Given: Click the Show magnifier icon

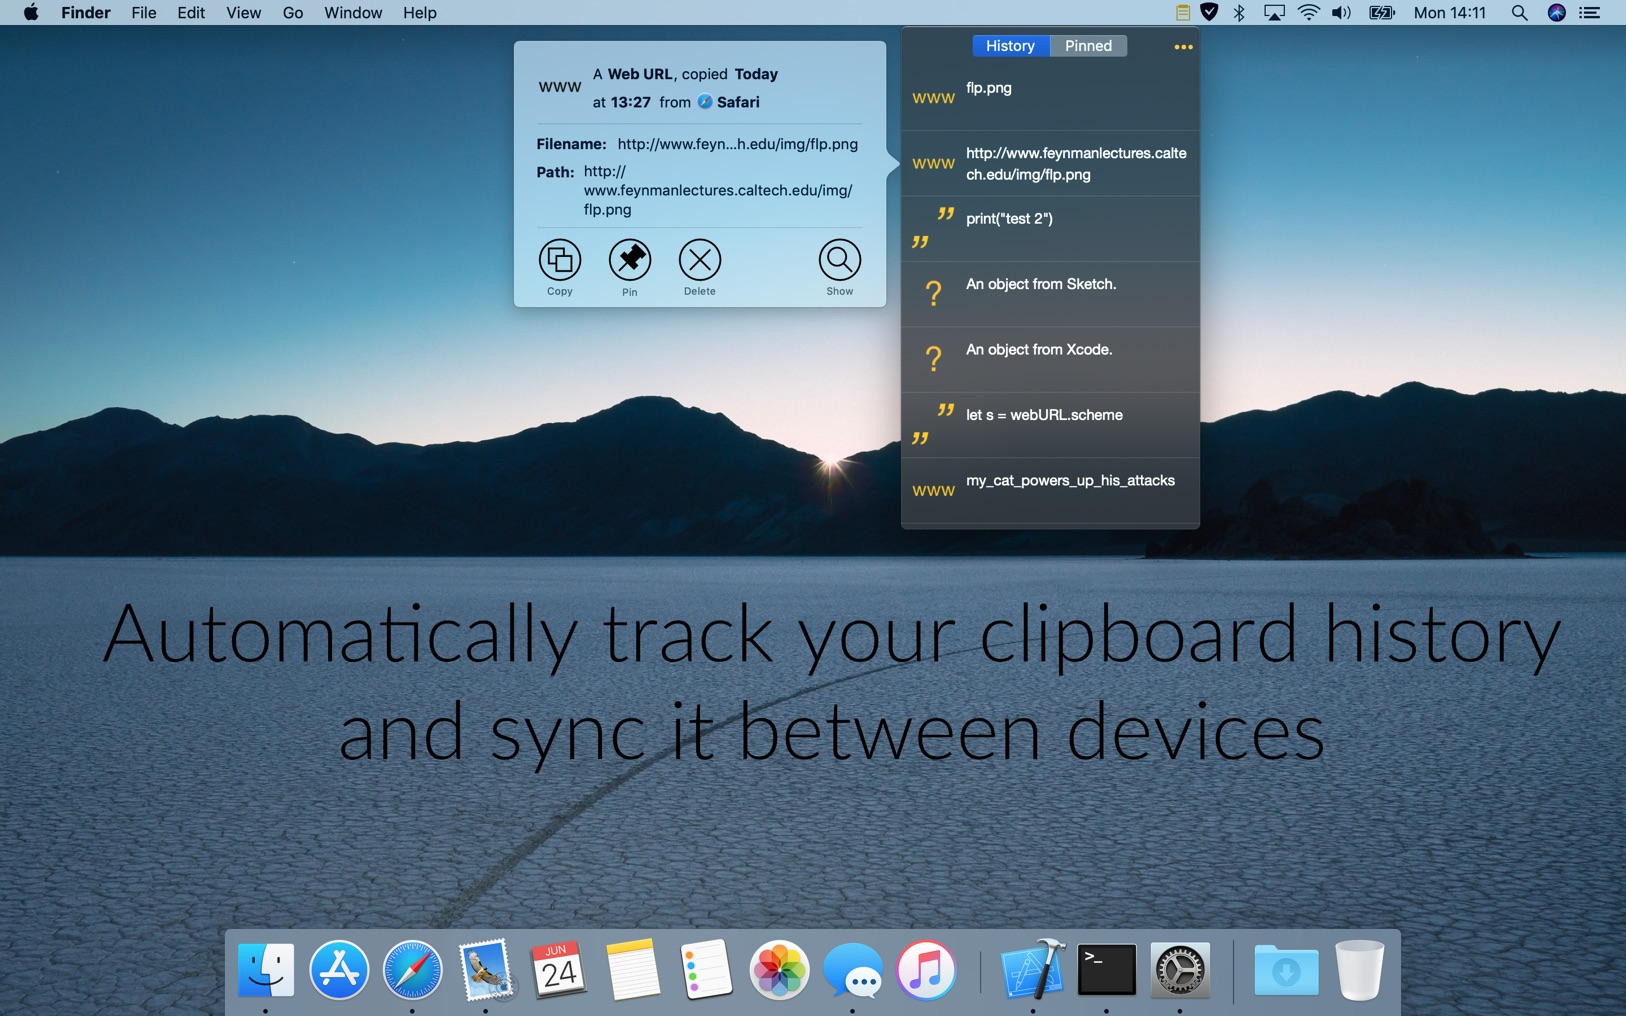Looking at the screenshot, I should click(x=840, y=260).
